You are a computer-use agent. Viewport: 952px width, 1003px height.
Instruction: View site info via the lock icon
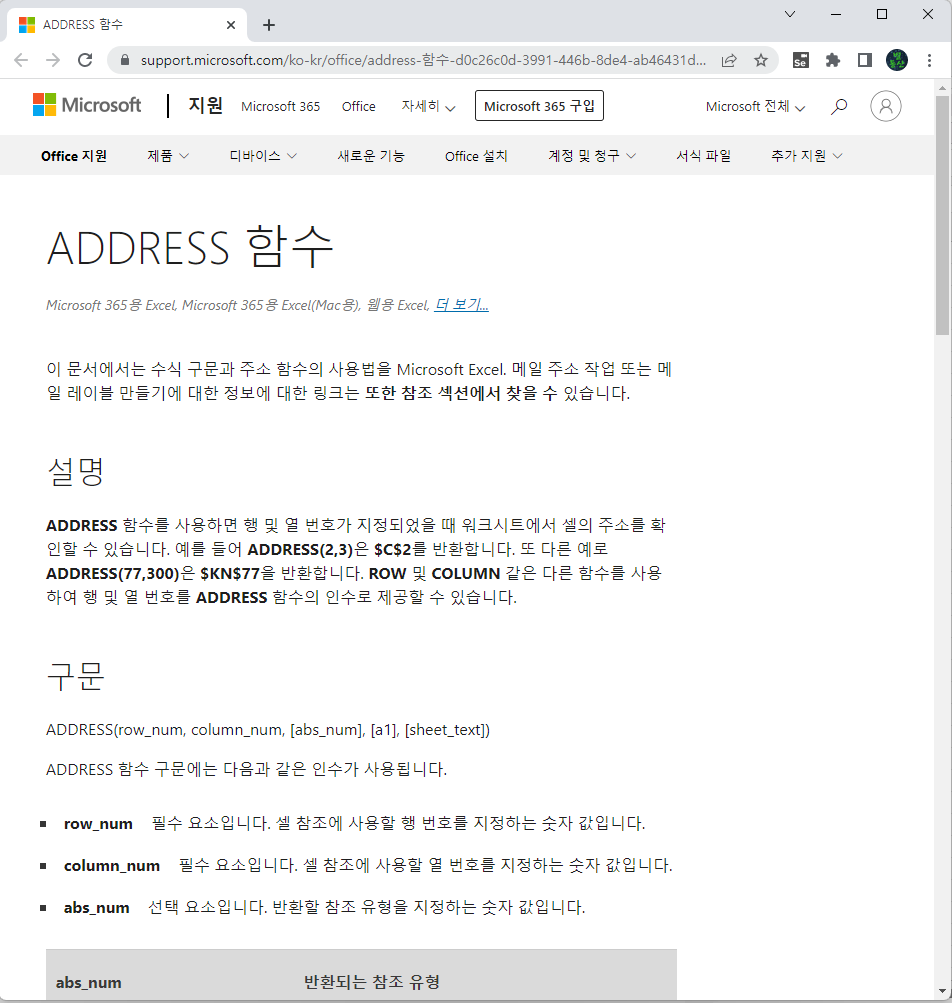point(125,60)
